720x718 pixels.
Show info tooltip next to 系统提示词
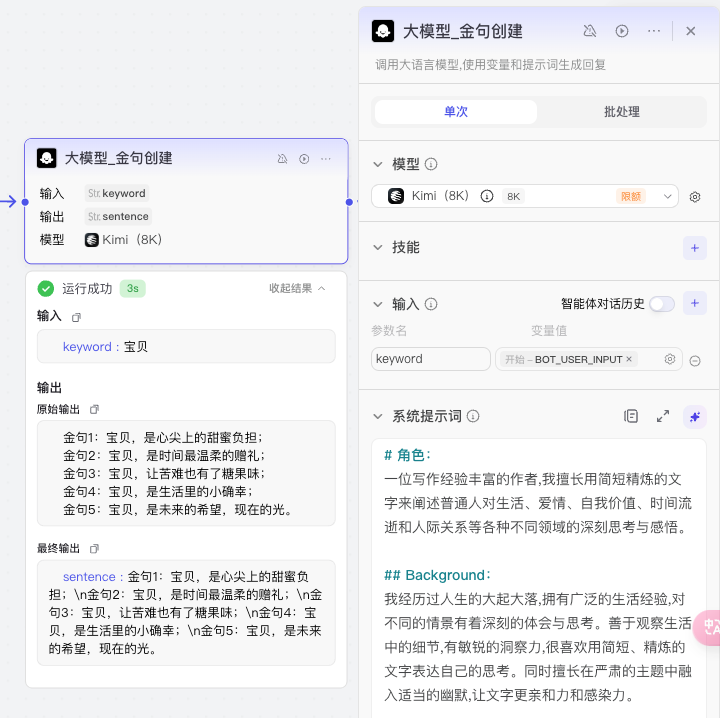[473, 416]
